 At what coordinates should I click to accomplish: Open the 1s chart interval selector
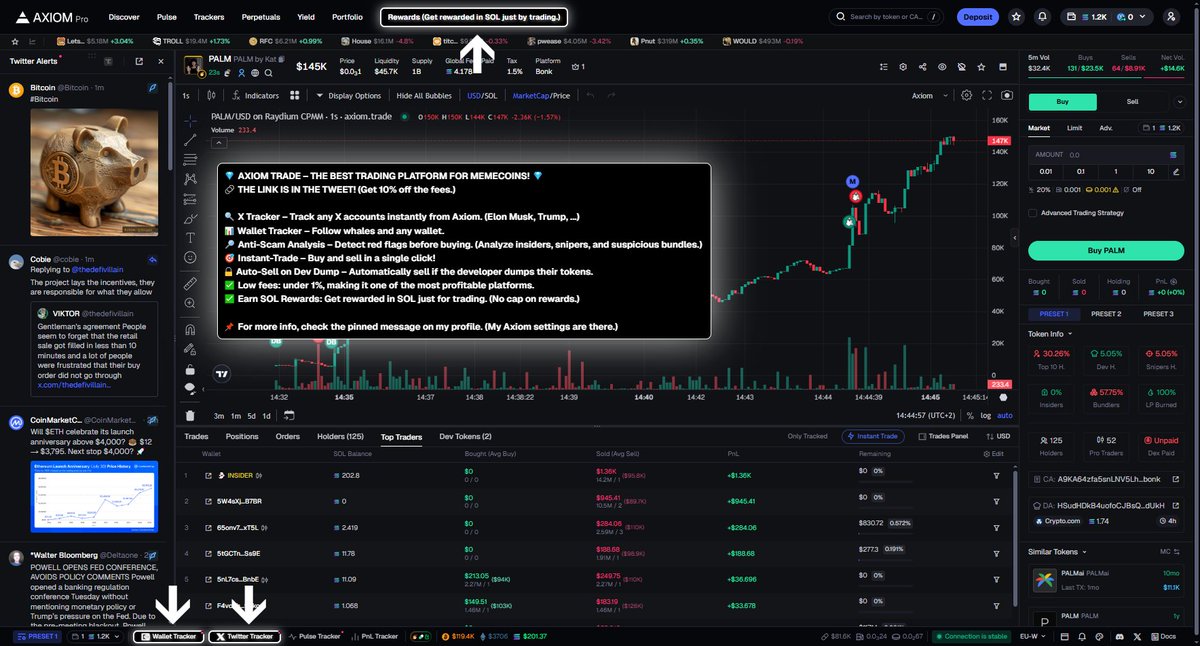[x=186, y=96]
